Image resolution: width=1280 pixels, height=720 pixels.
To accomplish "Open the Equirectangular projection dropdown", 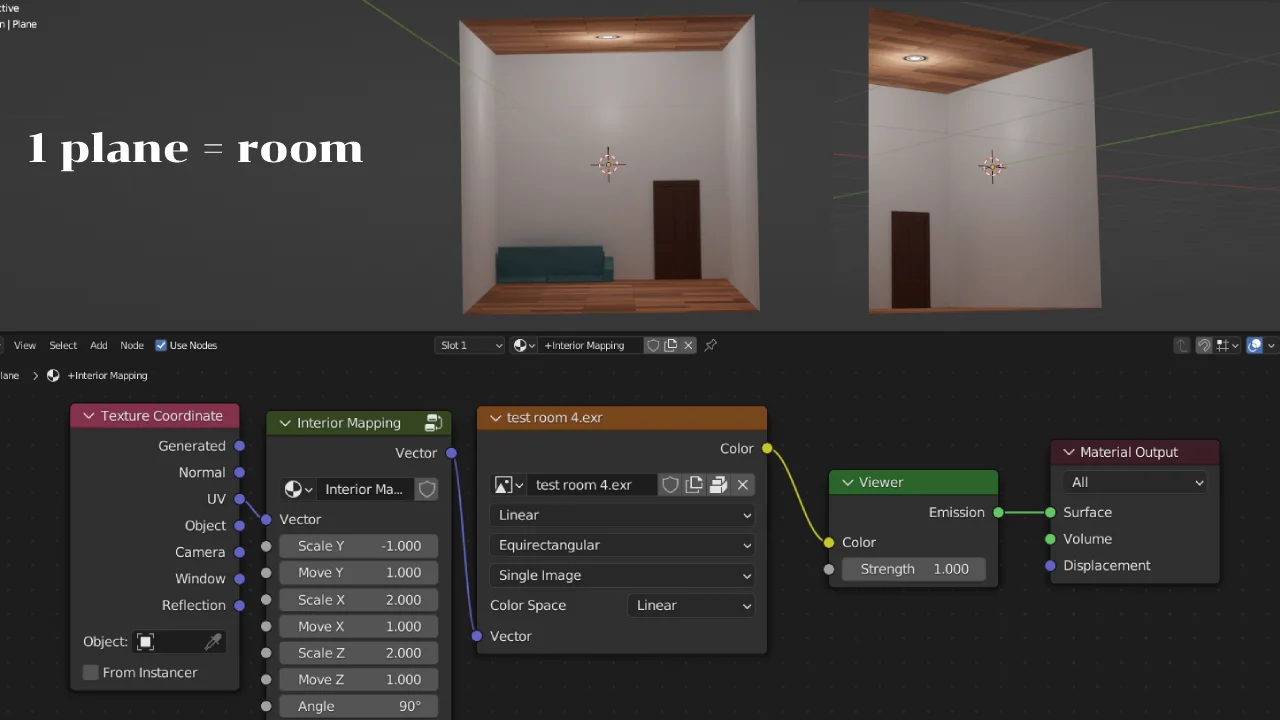I will coord(623,545).
